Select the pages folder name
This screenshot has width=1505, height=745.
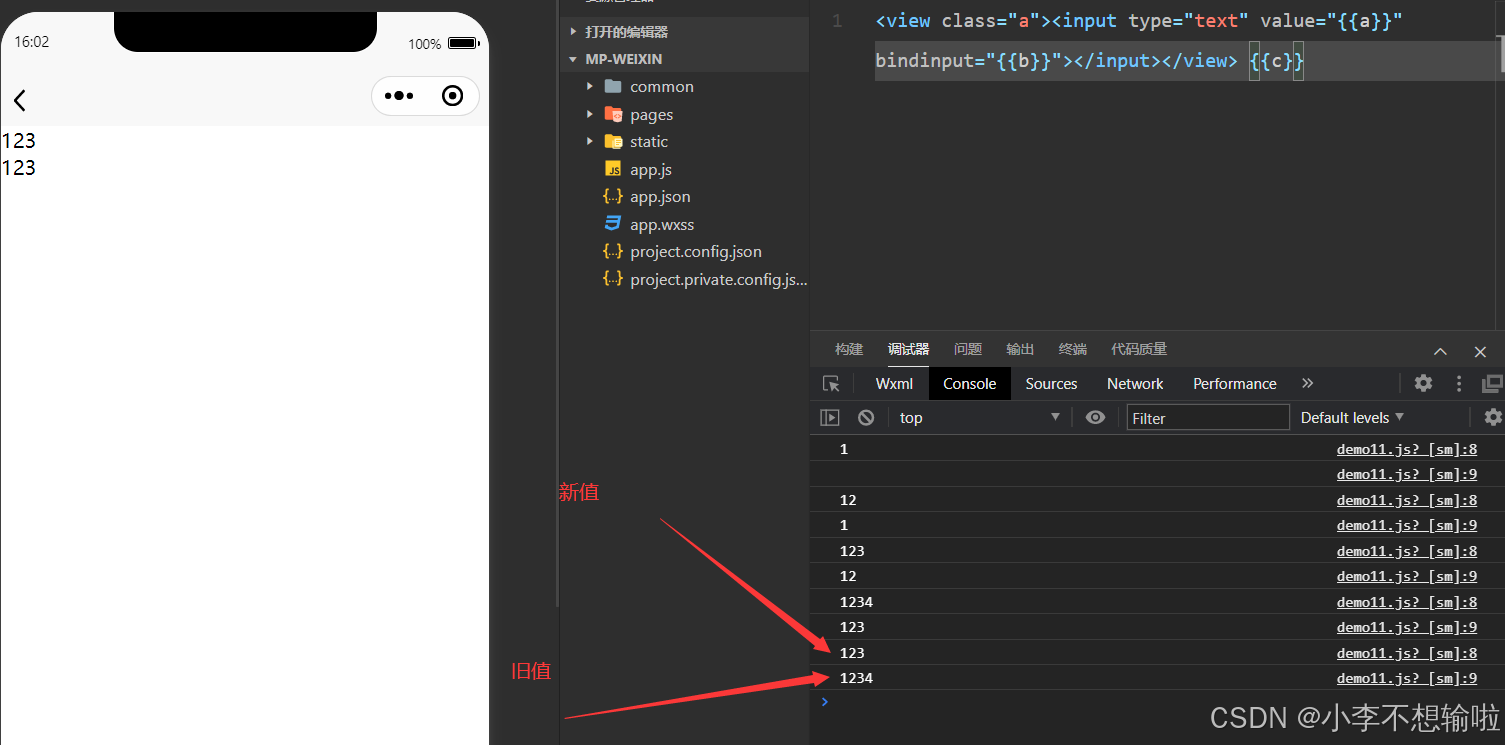(x=651, y=114)
